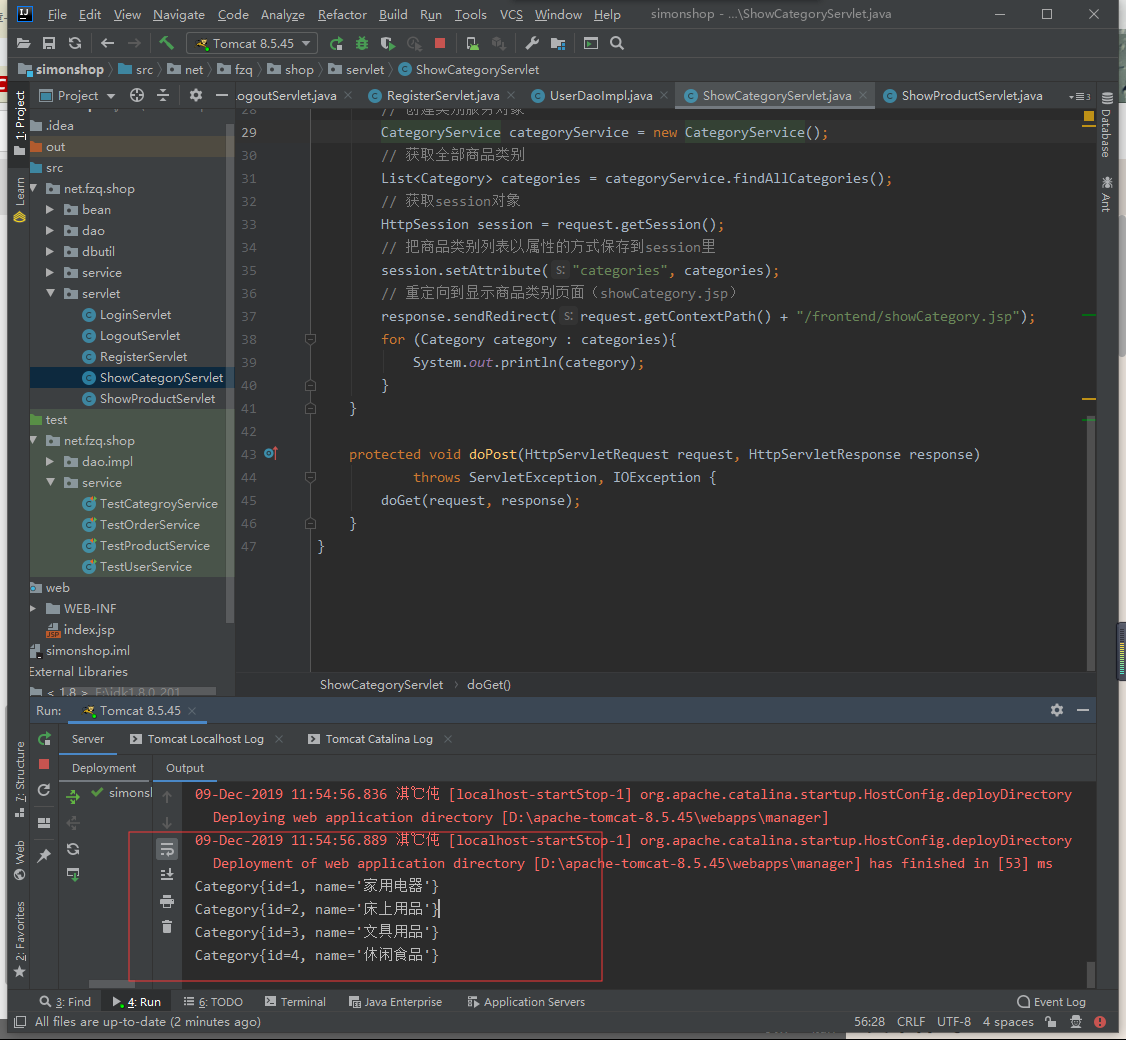The height and width of the screenshot is (1040, 1126).
Task: Click the Collapse All icon in Project panel
Action: click(163, 96)
